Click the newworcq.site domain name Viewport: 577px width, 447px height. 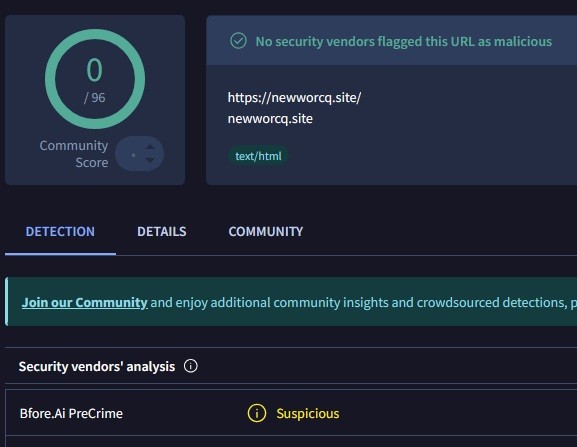pos(270,119)
